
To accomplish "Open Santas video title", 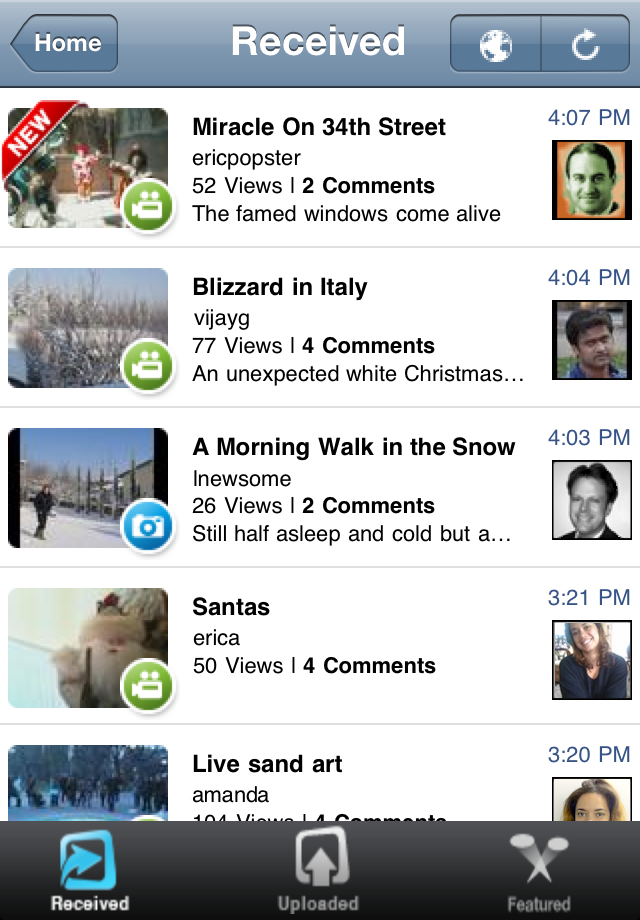I will [231, 607].
